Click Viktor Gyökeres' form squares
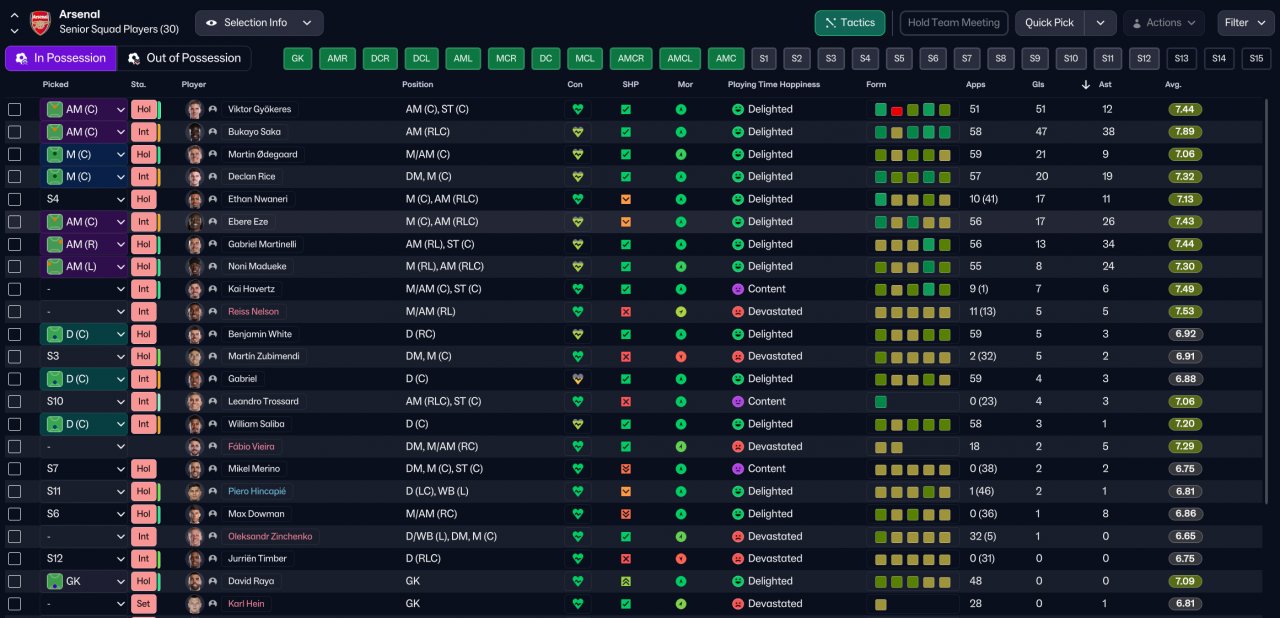Image resolution: width=1280 pixels, height=618 pixels. click(913, 109)
